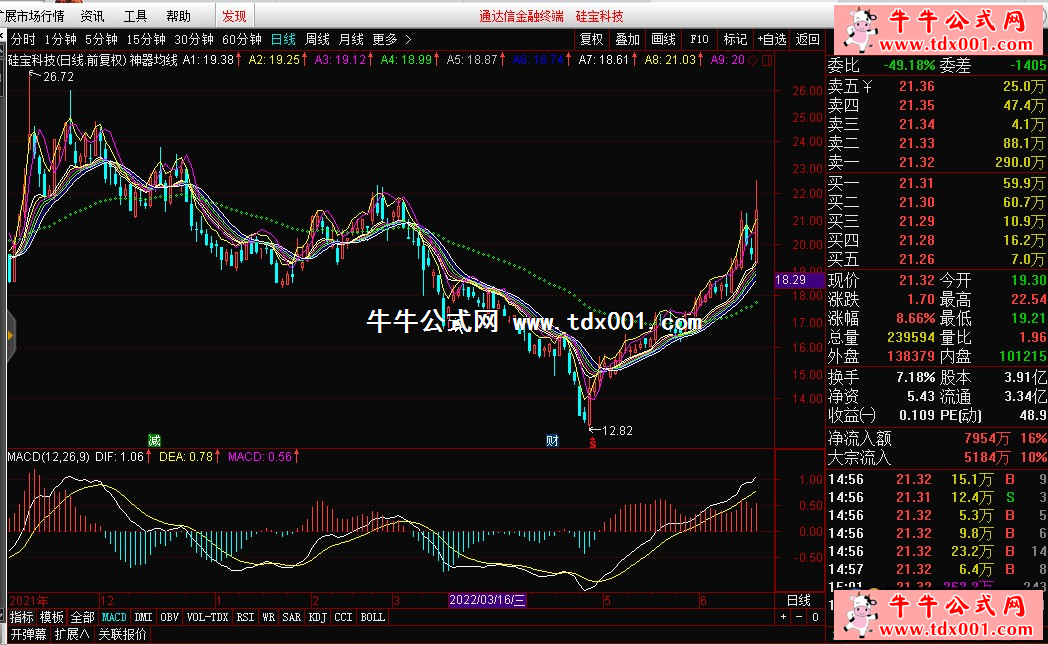Screen dimensions: 1048x645
Task: Click the 模板 tab at bottom
Action: point(52,617)
